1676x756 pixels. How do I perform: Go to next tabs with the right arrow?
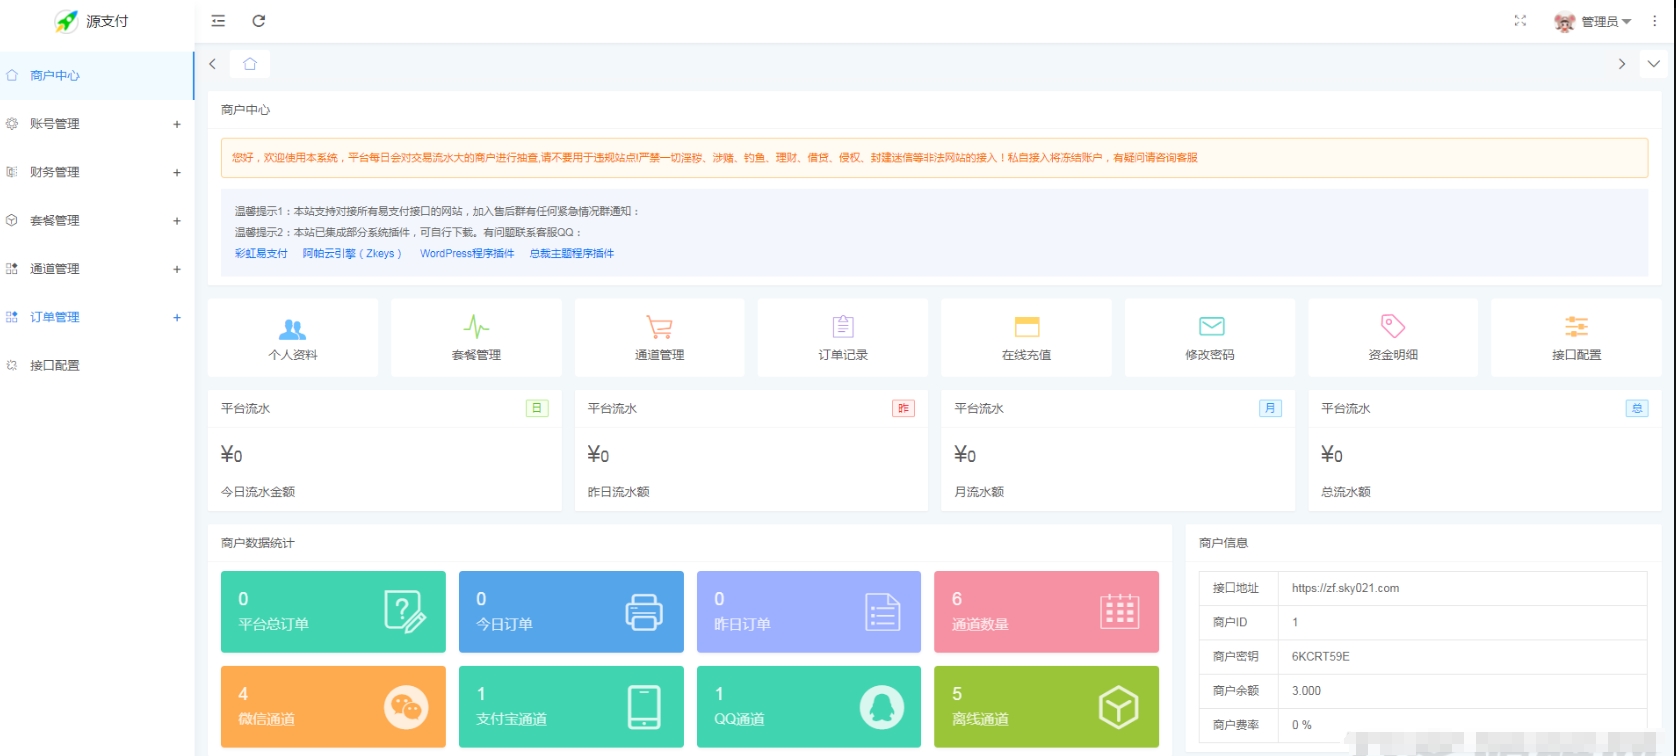[x=1621, y=64]
